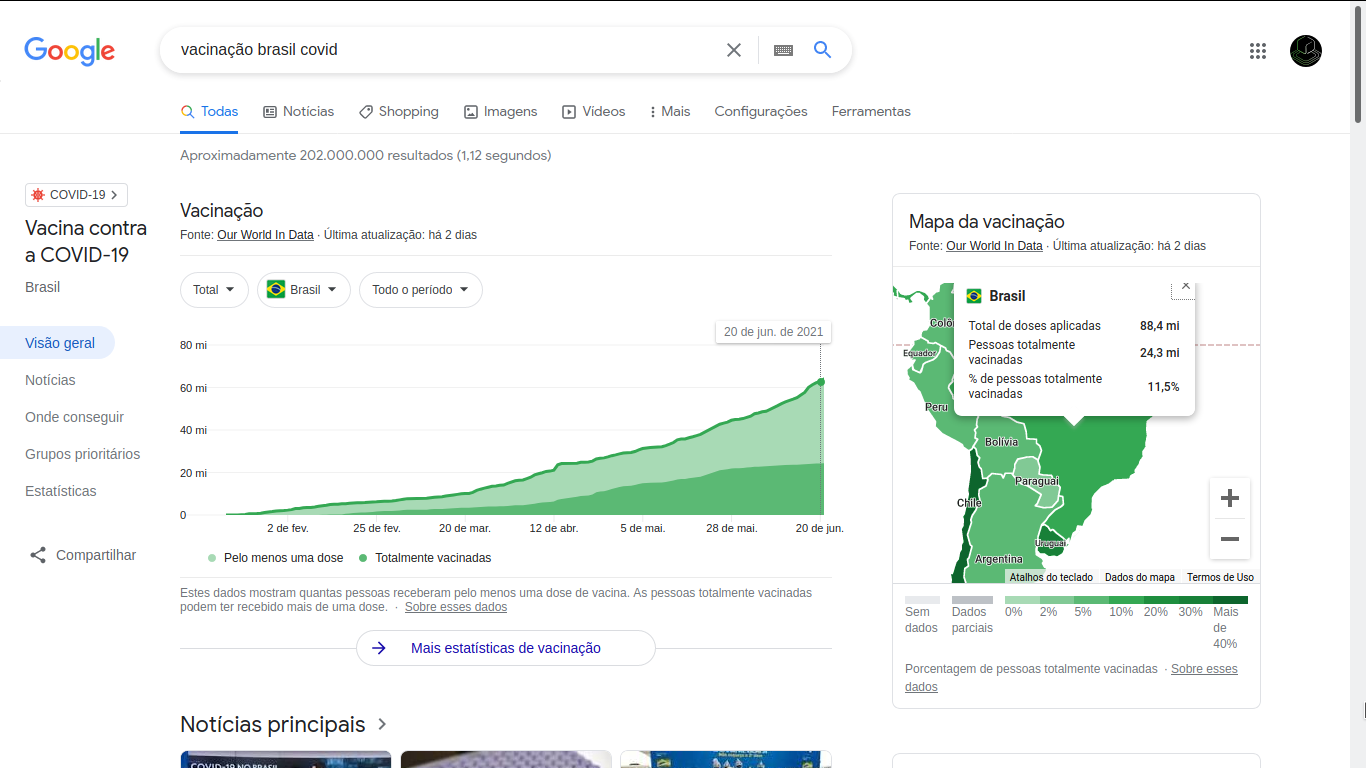
Task: Click Paraguai on the map
Action: 1036,481
